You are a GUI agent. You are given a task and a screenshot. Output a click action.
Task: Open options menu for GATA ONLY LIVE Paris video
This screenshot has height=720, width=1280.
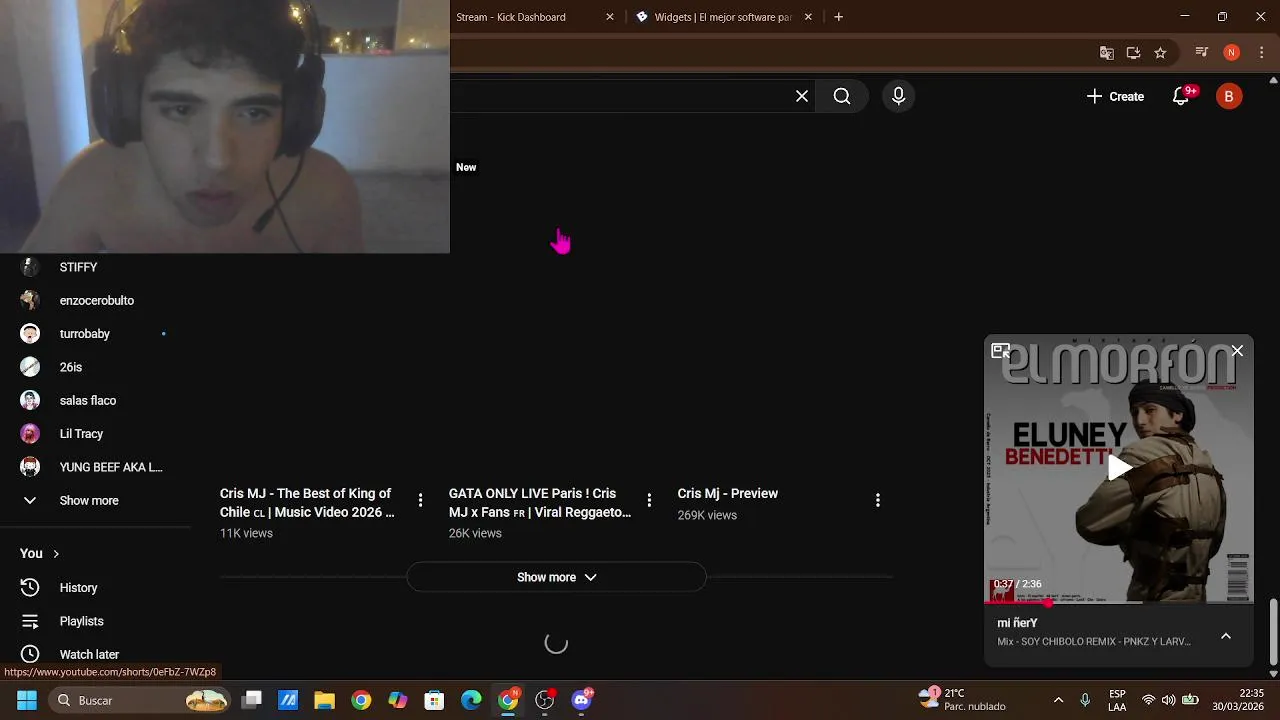click(x=649, y=500)
